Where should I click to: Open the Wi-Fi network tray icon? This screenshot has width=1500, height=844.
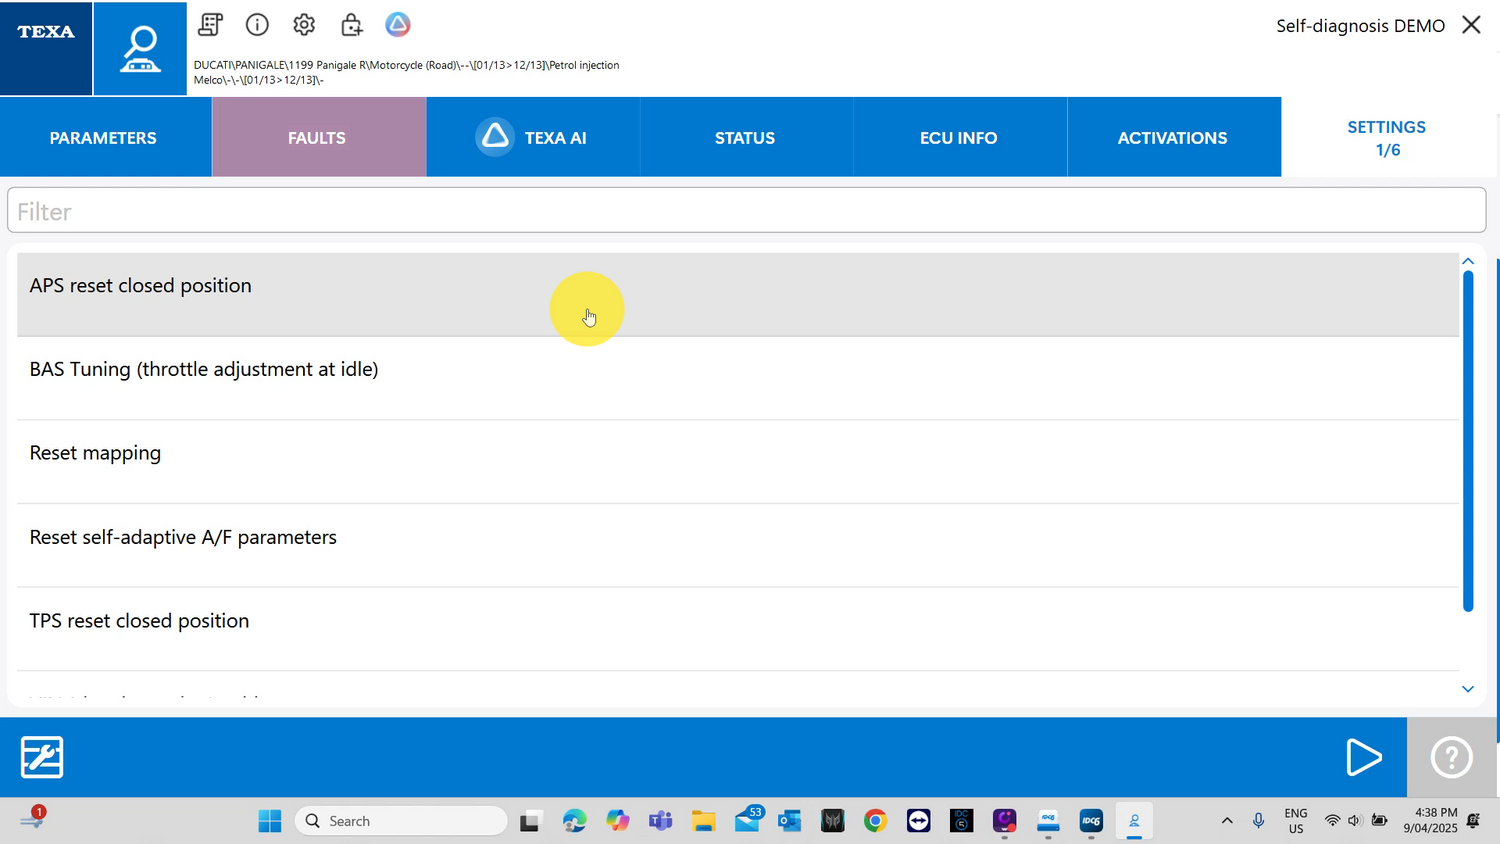pos(1332,821)
